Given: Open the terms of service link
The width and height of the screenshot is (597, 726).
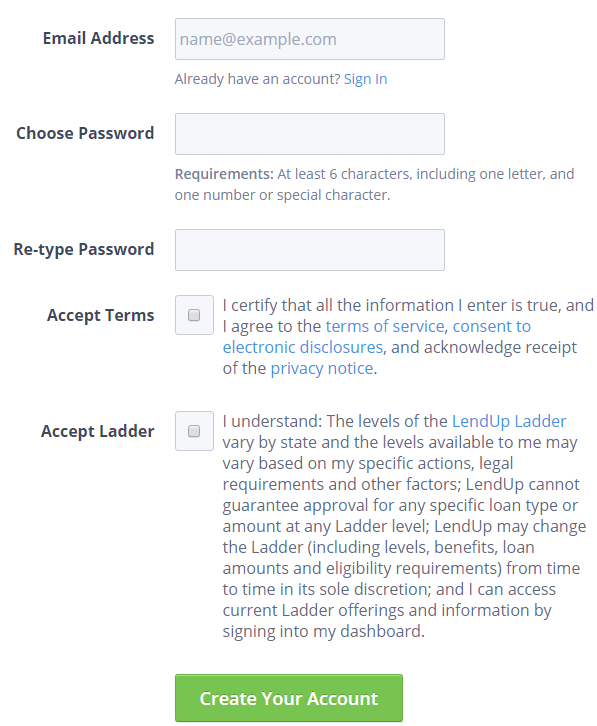Looking at the screenshot, I should 385,326.
